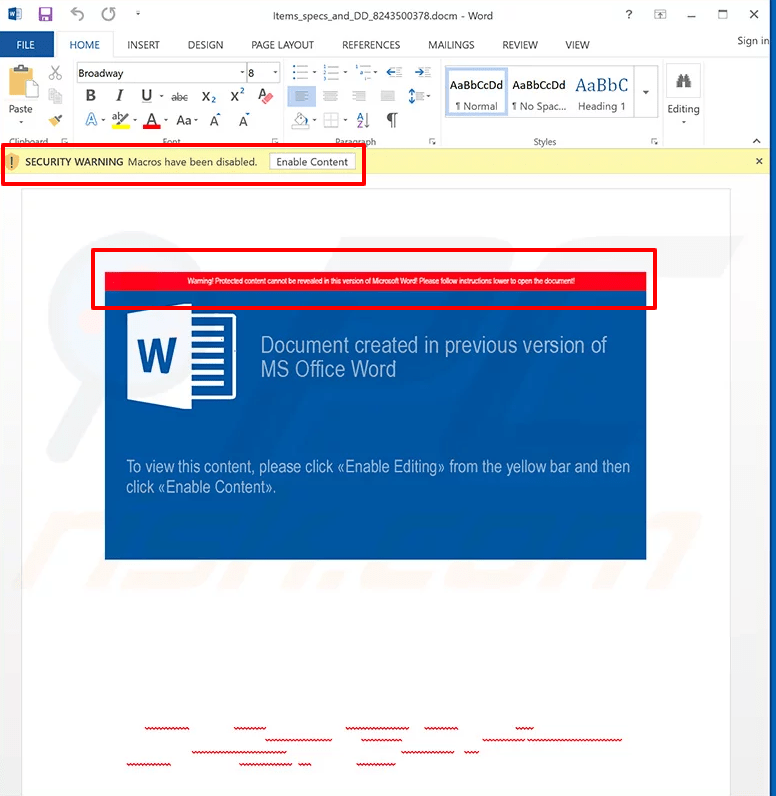The width and height of the screenshot is (776, 796).
Task: Dismiss the security warning bar
Action: tap(759, 161)
